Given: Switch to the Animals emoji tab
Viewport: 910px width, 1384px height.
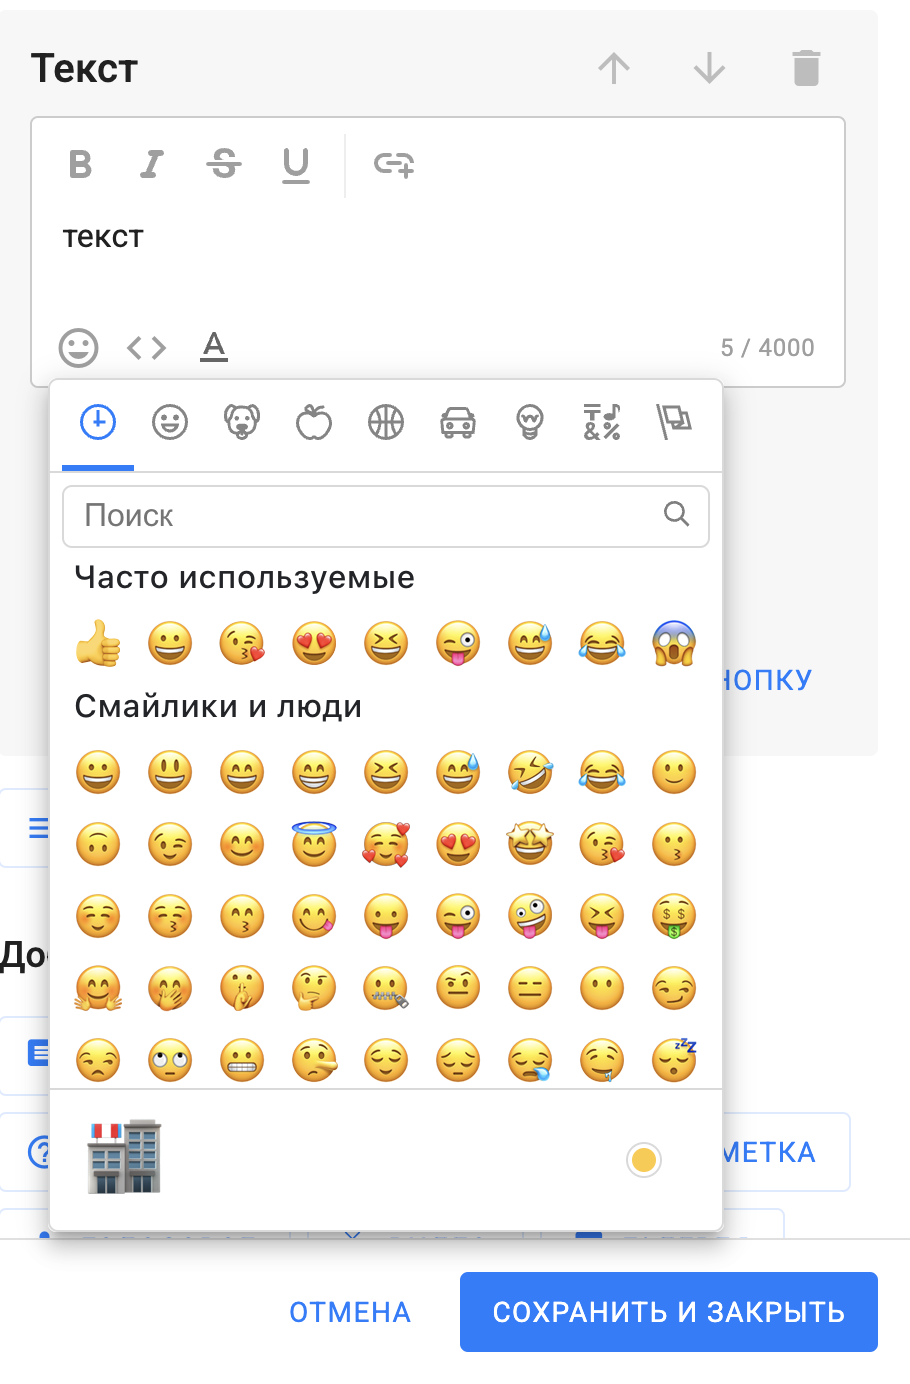Looking at the screenshot, I should (x=242, y=422).
